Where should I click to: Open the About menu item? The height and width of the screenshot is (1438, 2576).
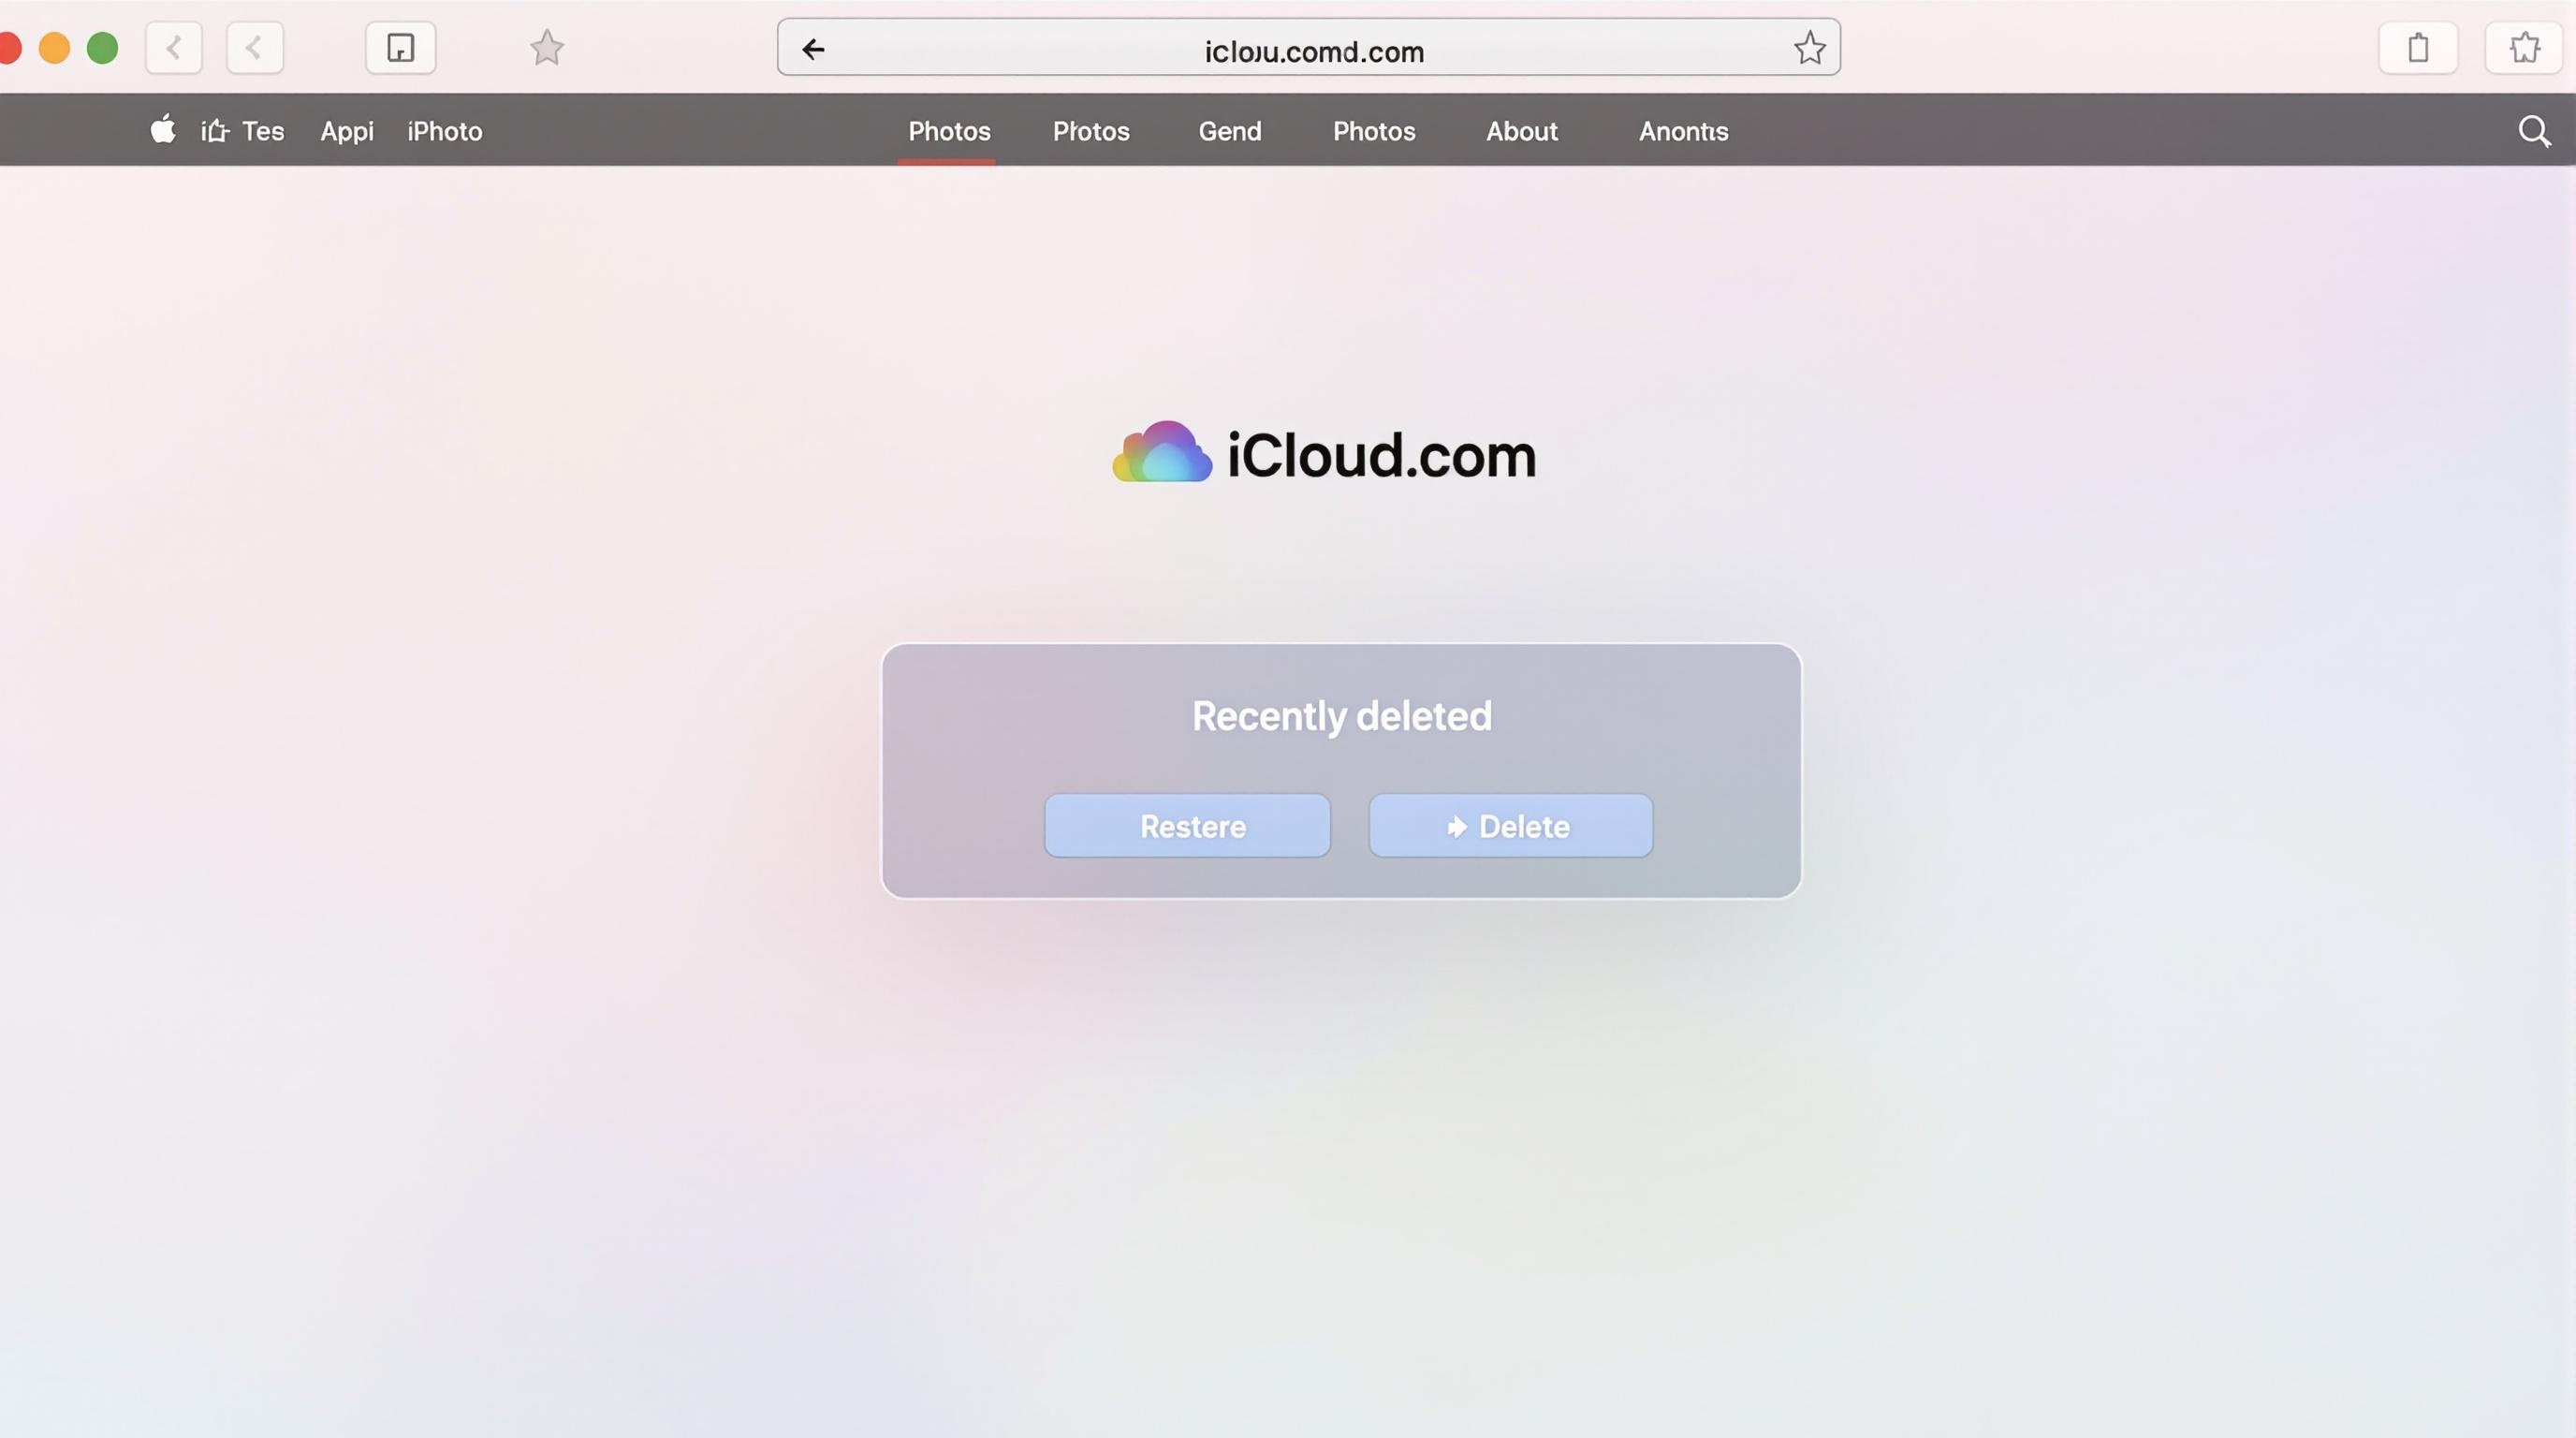click(1521, 131)
